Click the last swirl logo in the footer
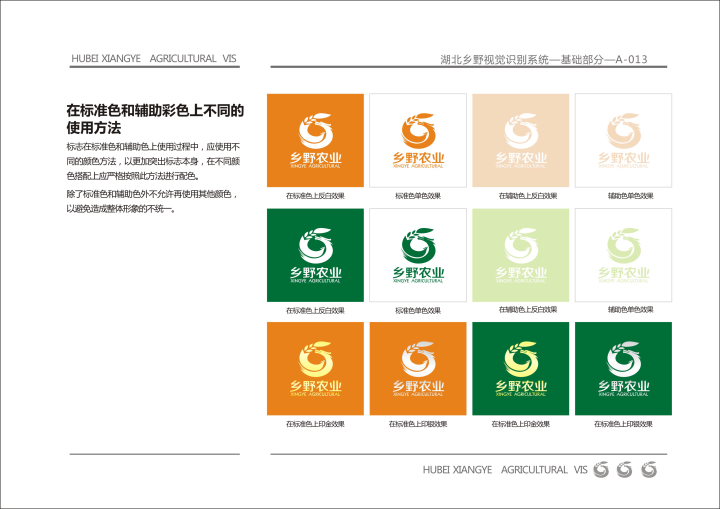 pos(650,469)
